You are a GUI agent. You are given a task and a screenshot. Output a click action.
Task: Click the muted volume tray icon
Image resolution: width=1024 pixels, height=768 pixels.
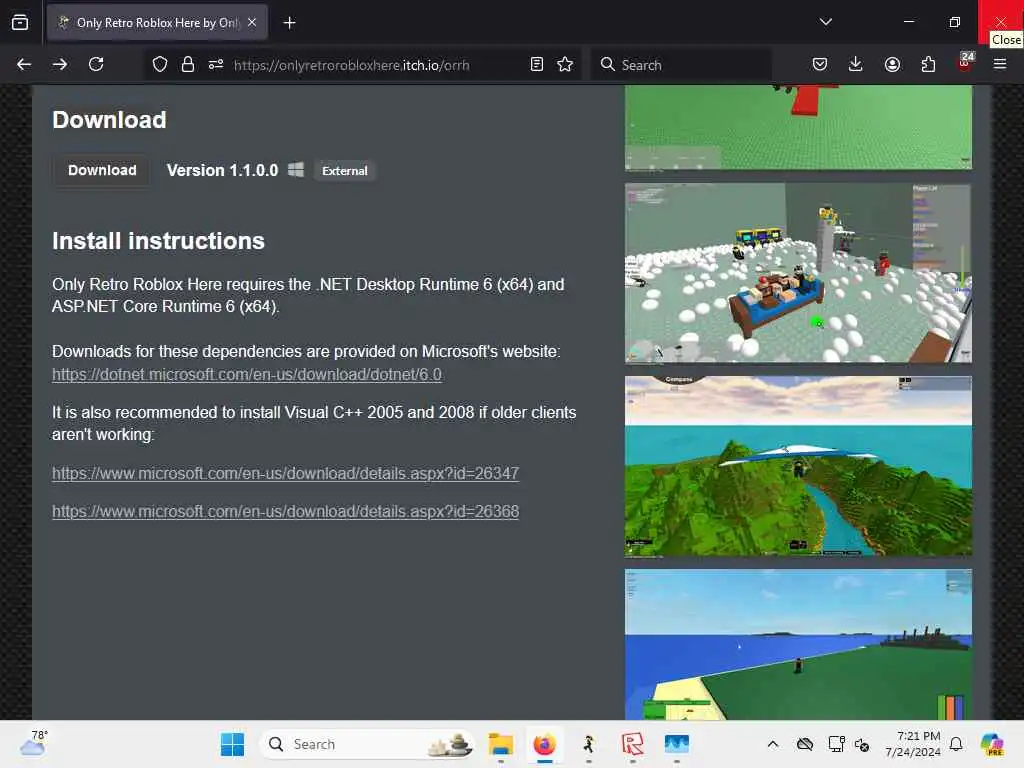pyautogui.click(x=862, y=744)
